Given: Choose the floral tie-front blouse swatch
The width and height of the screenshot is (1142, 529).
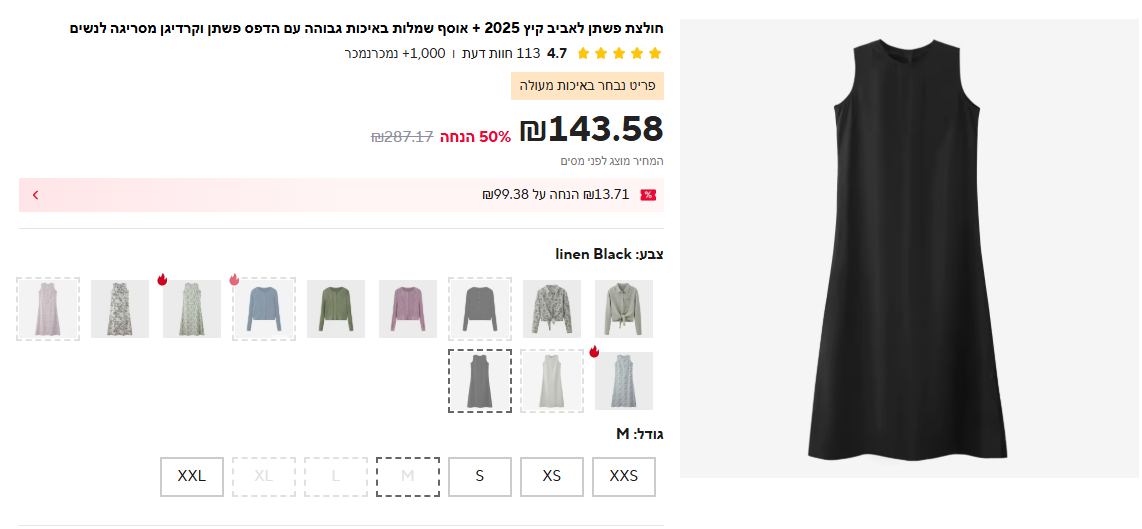Looking at the screenshot, I should point(552,309).
